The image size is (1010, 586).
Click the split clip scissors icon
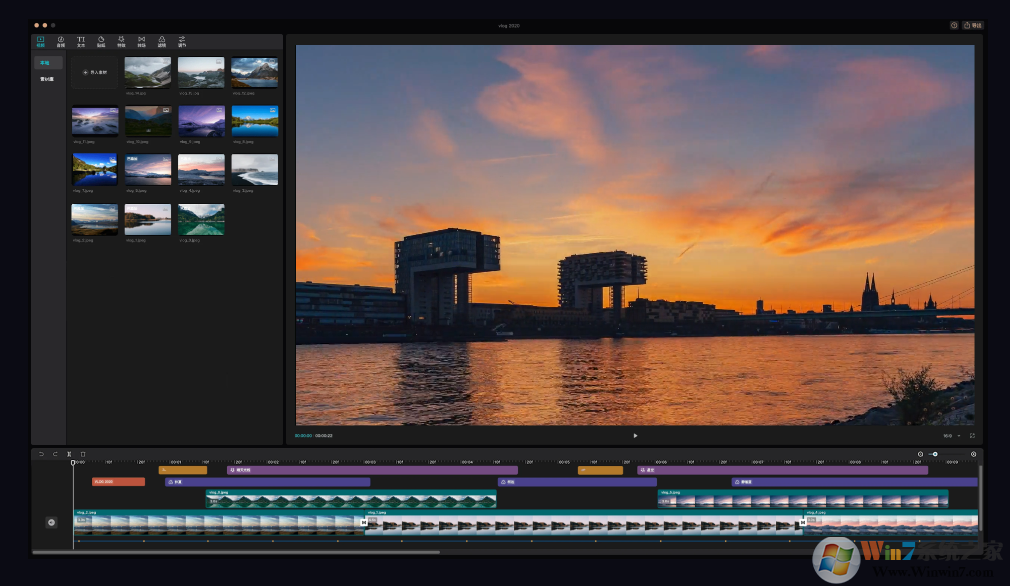(x=69, y=454)
